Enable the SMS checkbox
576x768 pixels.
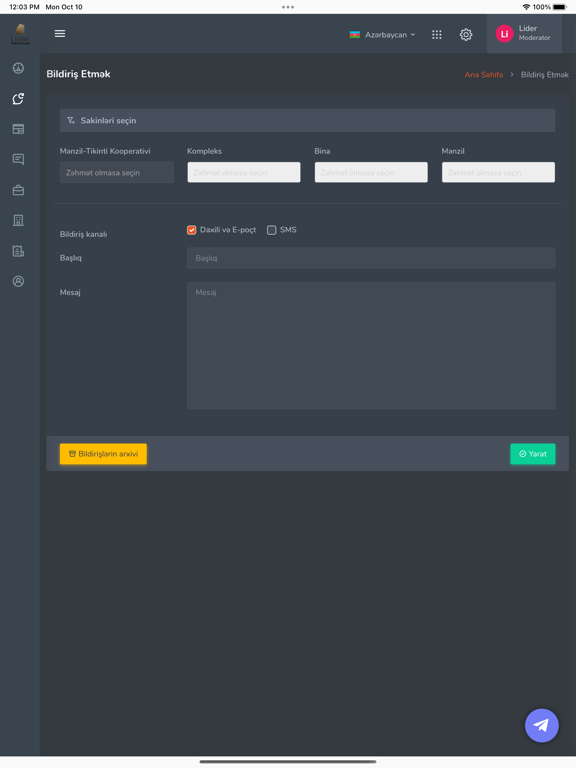271,230
